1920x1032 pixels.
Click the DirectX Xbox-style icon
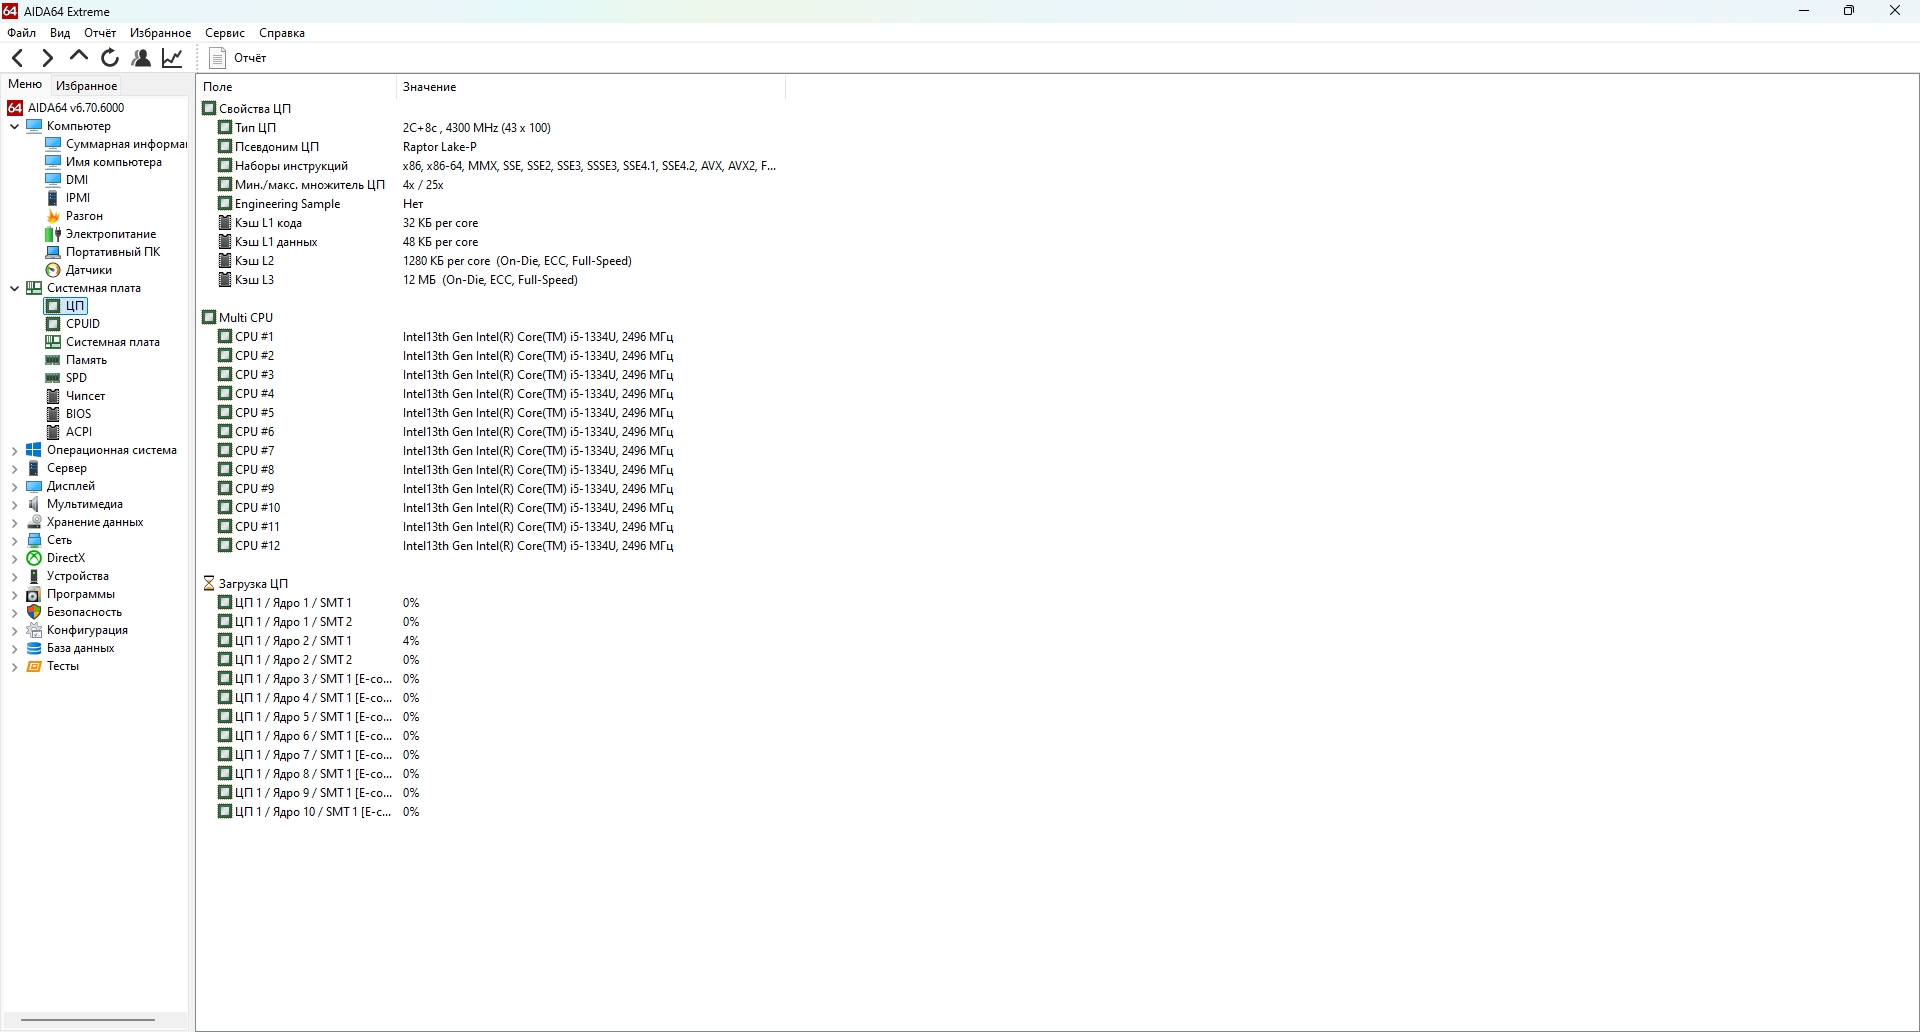pos(34,558)
